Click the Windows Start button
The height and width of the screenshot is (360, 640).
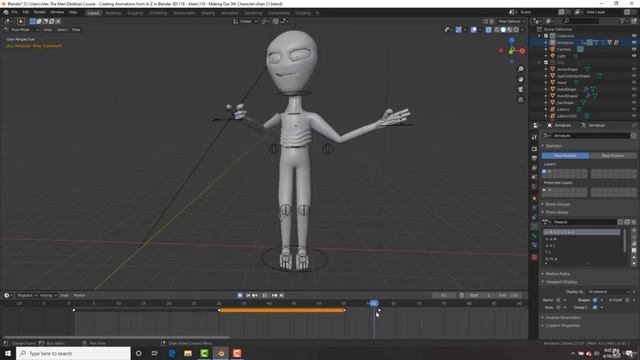pyautogui.click(x=8, y=353)
